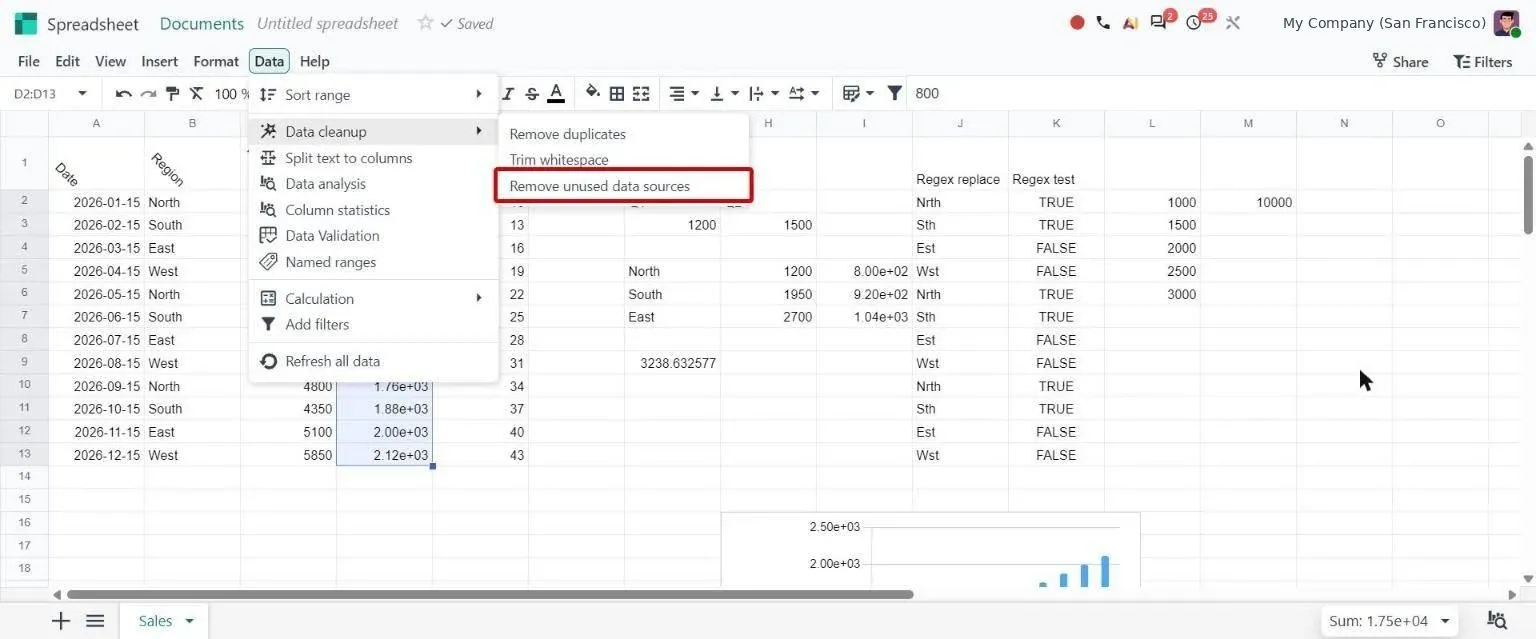Open the fill color bucket

[593, 93]
